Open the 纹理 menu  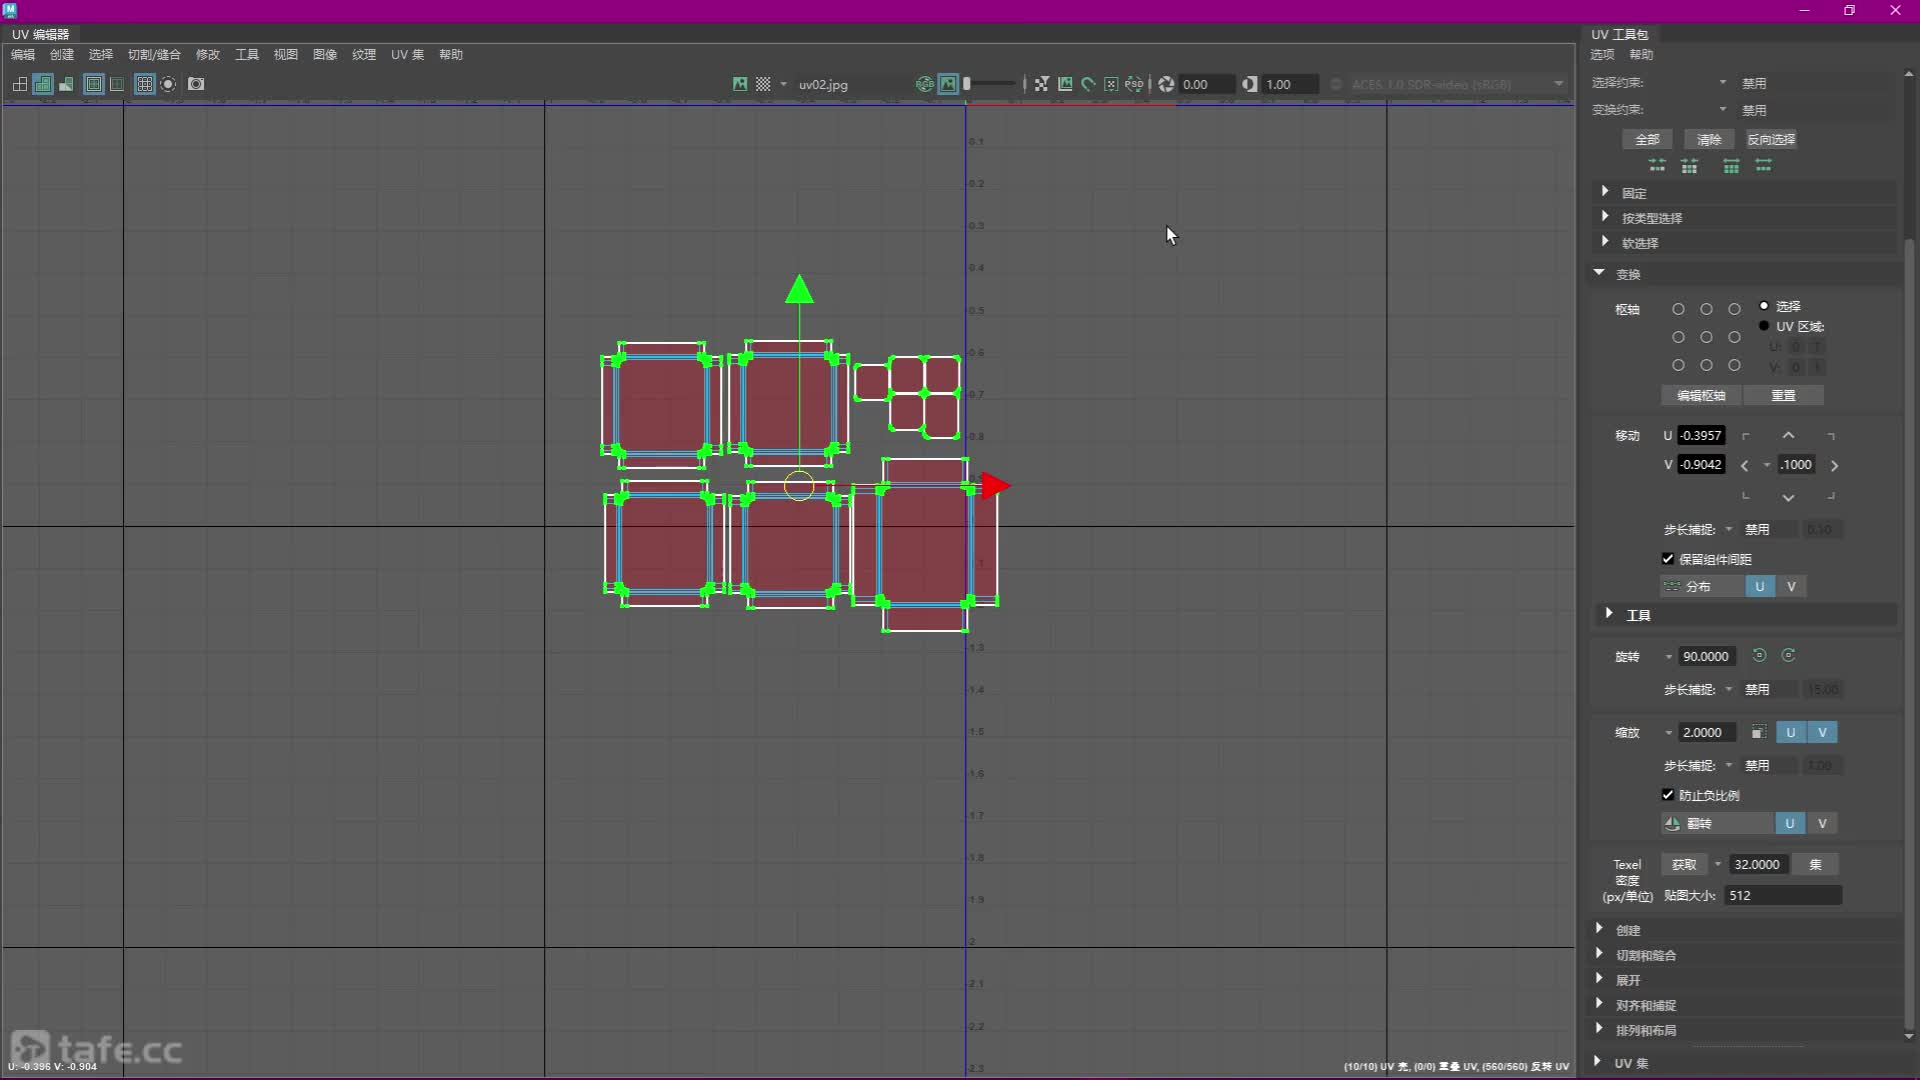[363, 55]
